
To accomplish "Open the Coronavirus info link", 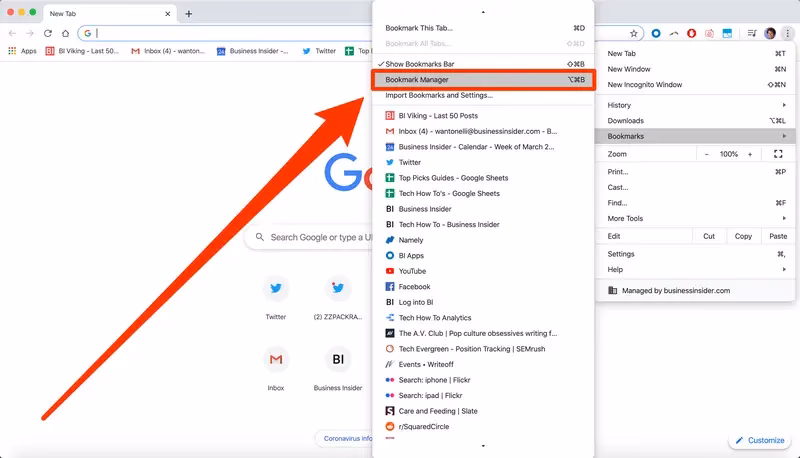I will (345, 439).
